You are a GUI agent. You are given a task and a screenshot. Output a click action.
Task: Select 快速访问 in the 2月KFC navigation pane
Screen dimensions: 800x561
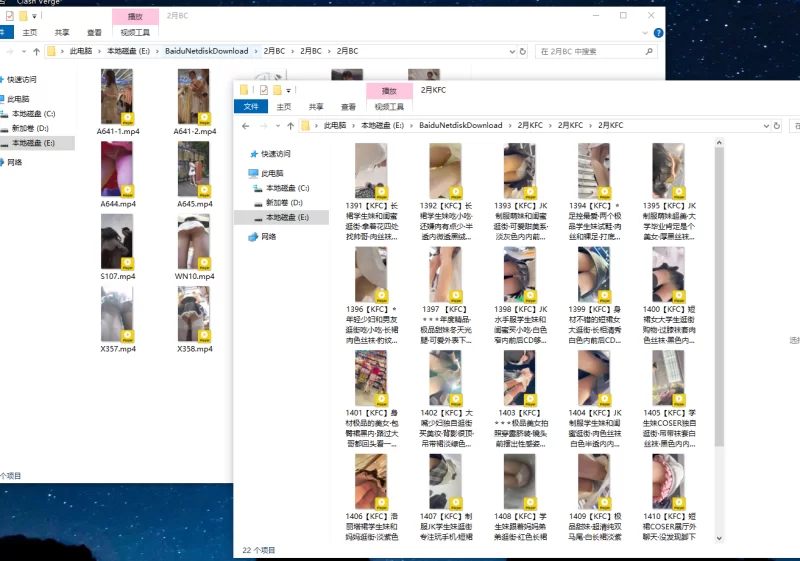(x=275, y=154)
